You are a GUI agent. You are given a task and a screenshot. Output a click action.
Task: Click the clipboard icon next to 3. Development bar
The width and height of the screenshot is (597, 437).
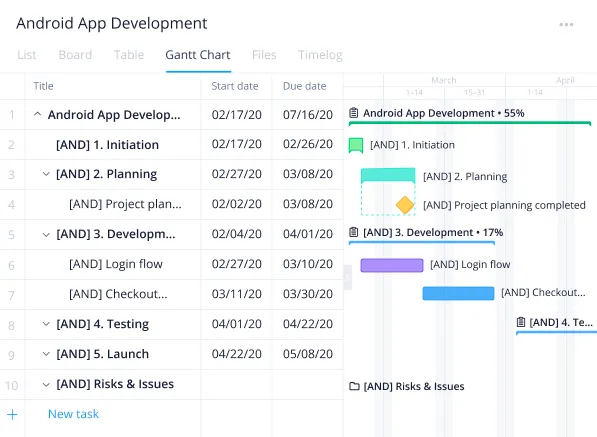(354, 232)
